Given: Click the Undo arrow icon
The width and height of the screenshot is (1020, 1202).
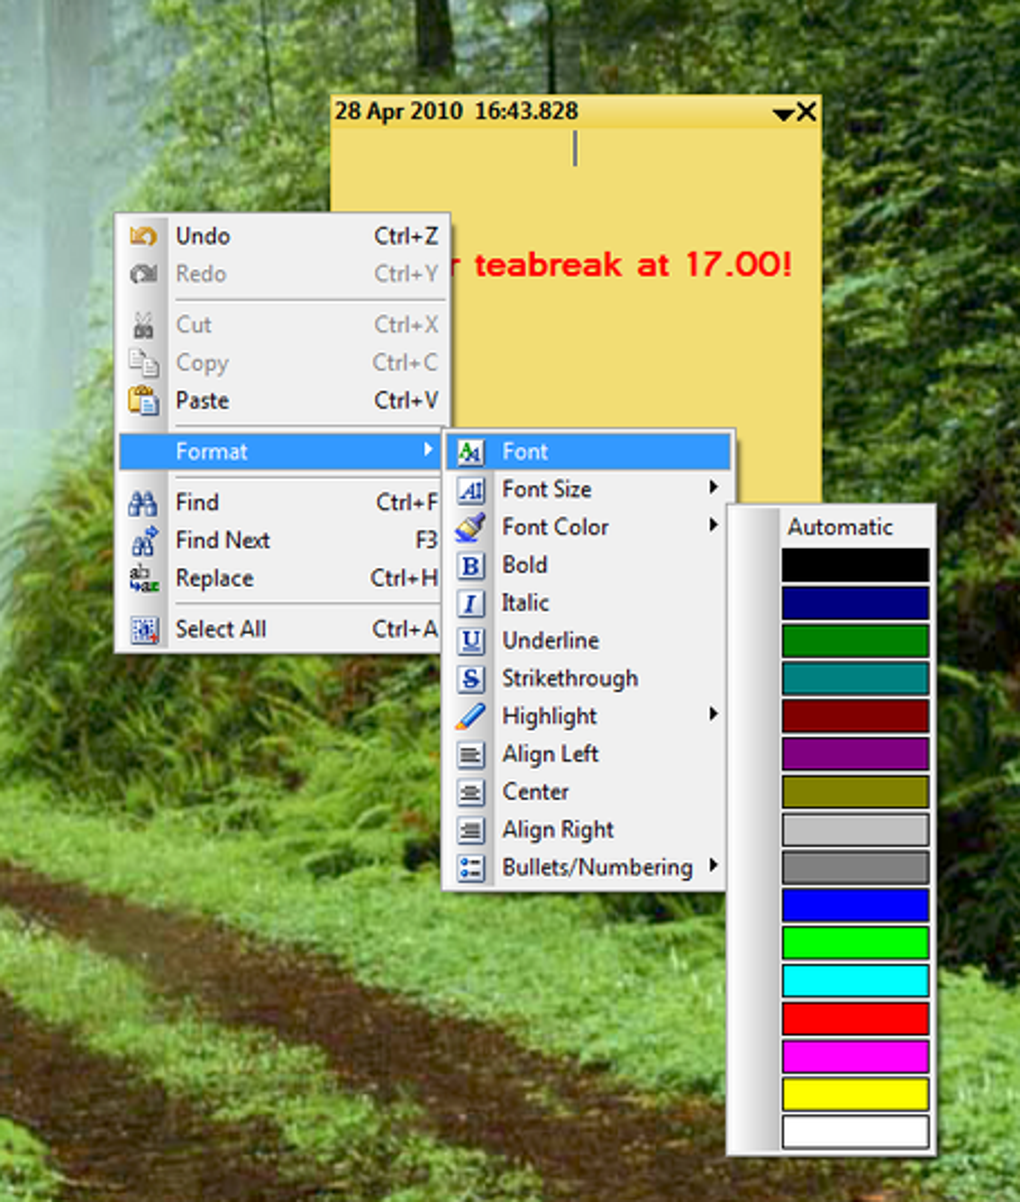Looking at the screenshot, I should tap(144, 237).
